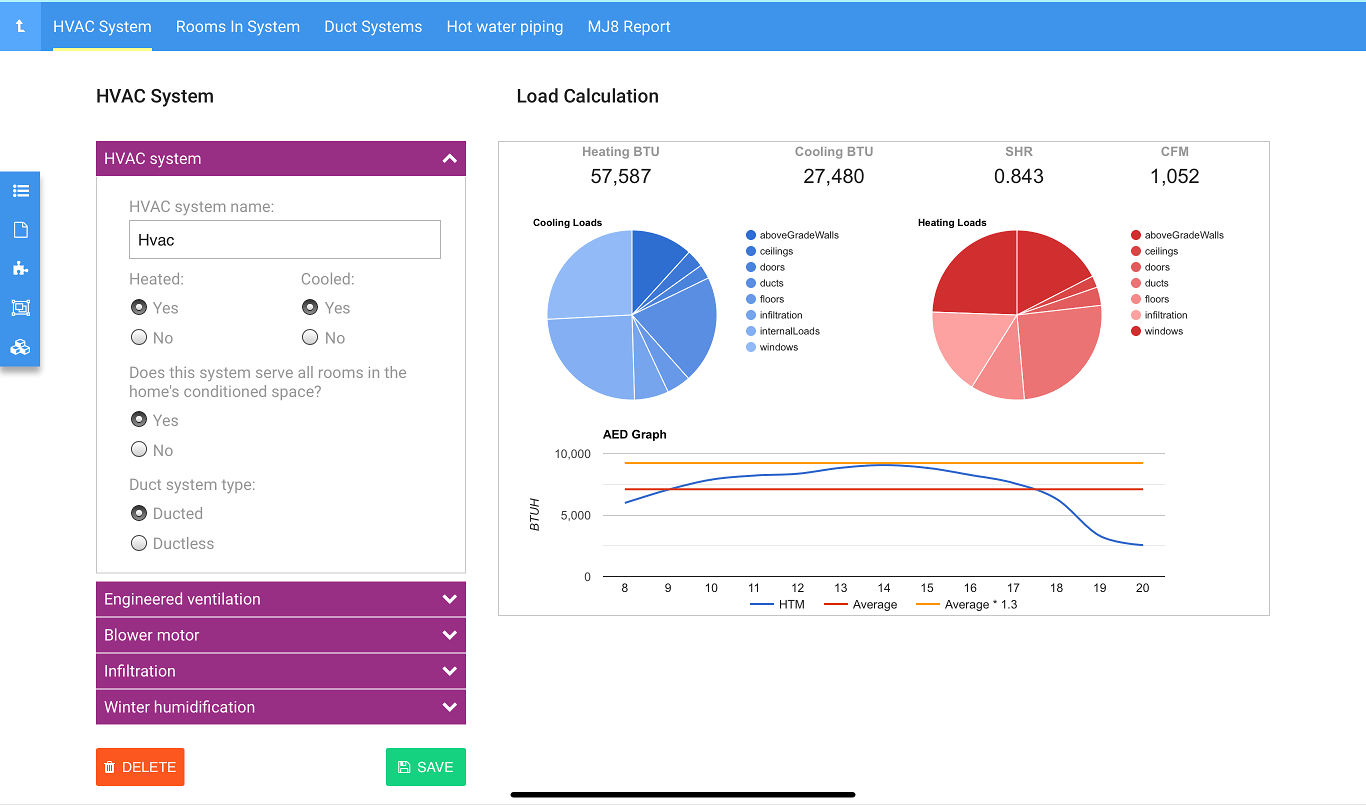Switch to the Duct Systems tab

(373, 26)
